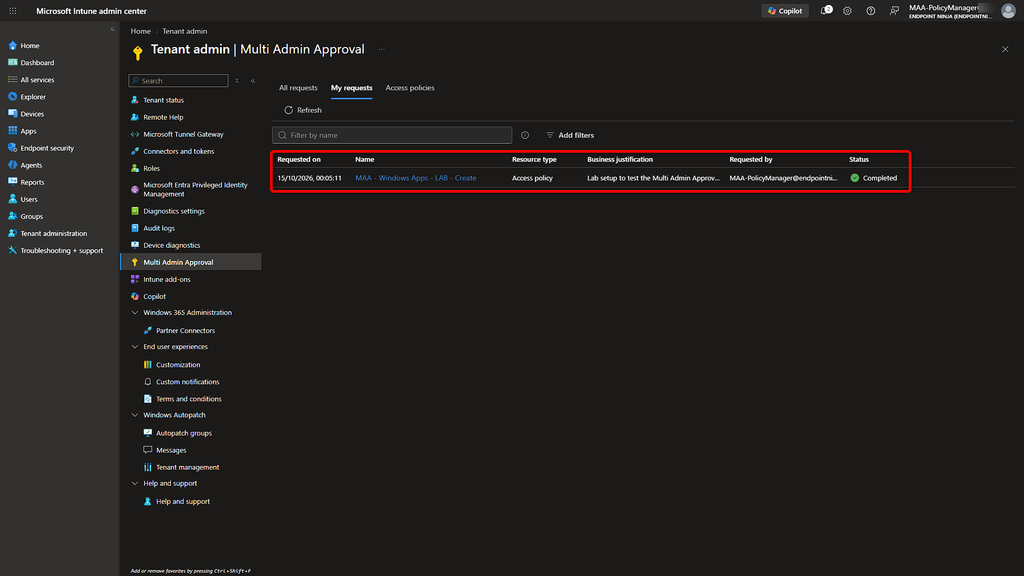
Task: Open Explorer in left navigation
Action: (x=33, y=97)
